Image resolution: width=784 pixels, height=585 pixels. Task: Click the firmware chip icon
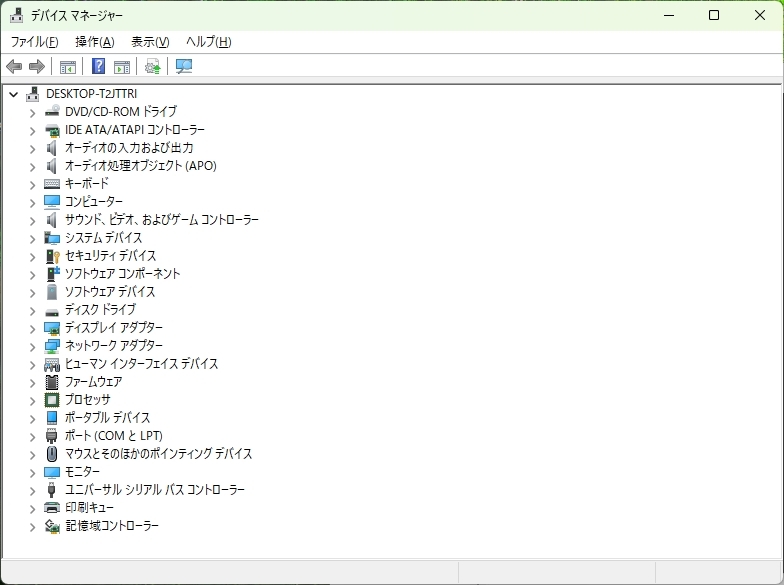pyautogui.click(x=52, y=382)
